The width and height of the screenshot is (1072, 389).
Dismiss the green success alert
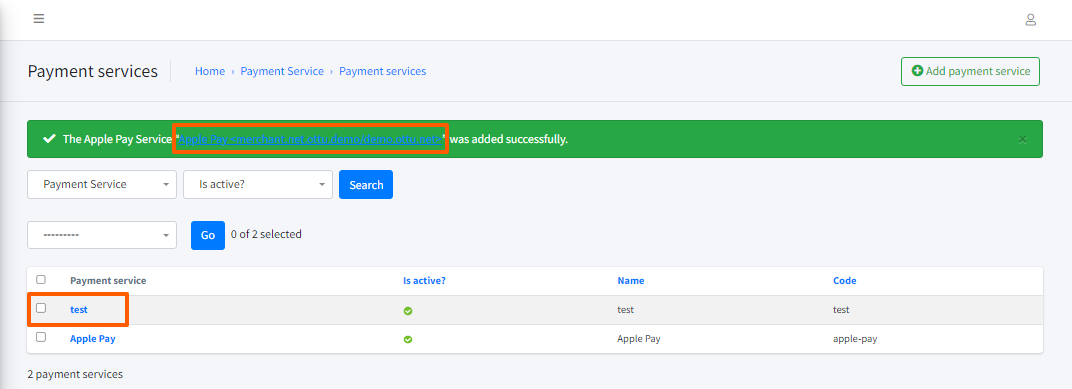[1022, 139]
